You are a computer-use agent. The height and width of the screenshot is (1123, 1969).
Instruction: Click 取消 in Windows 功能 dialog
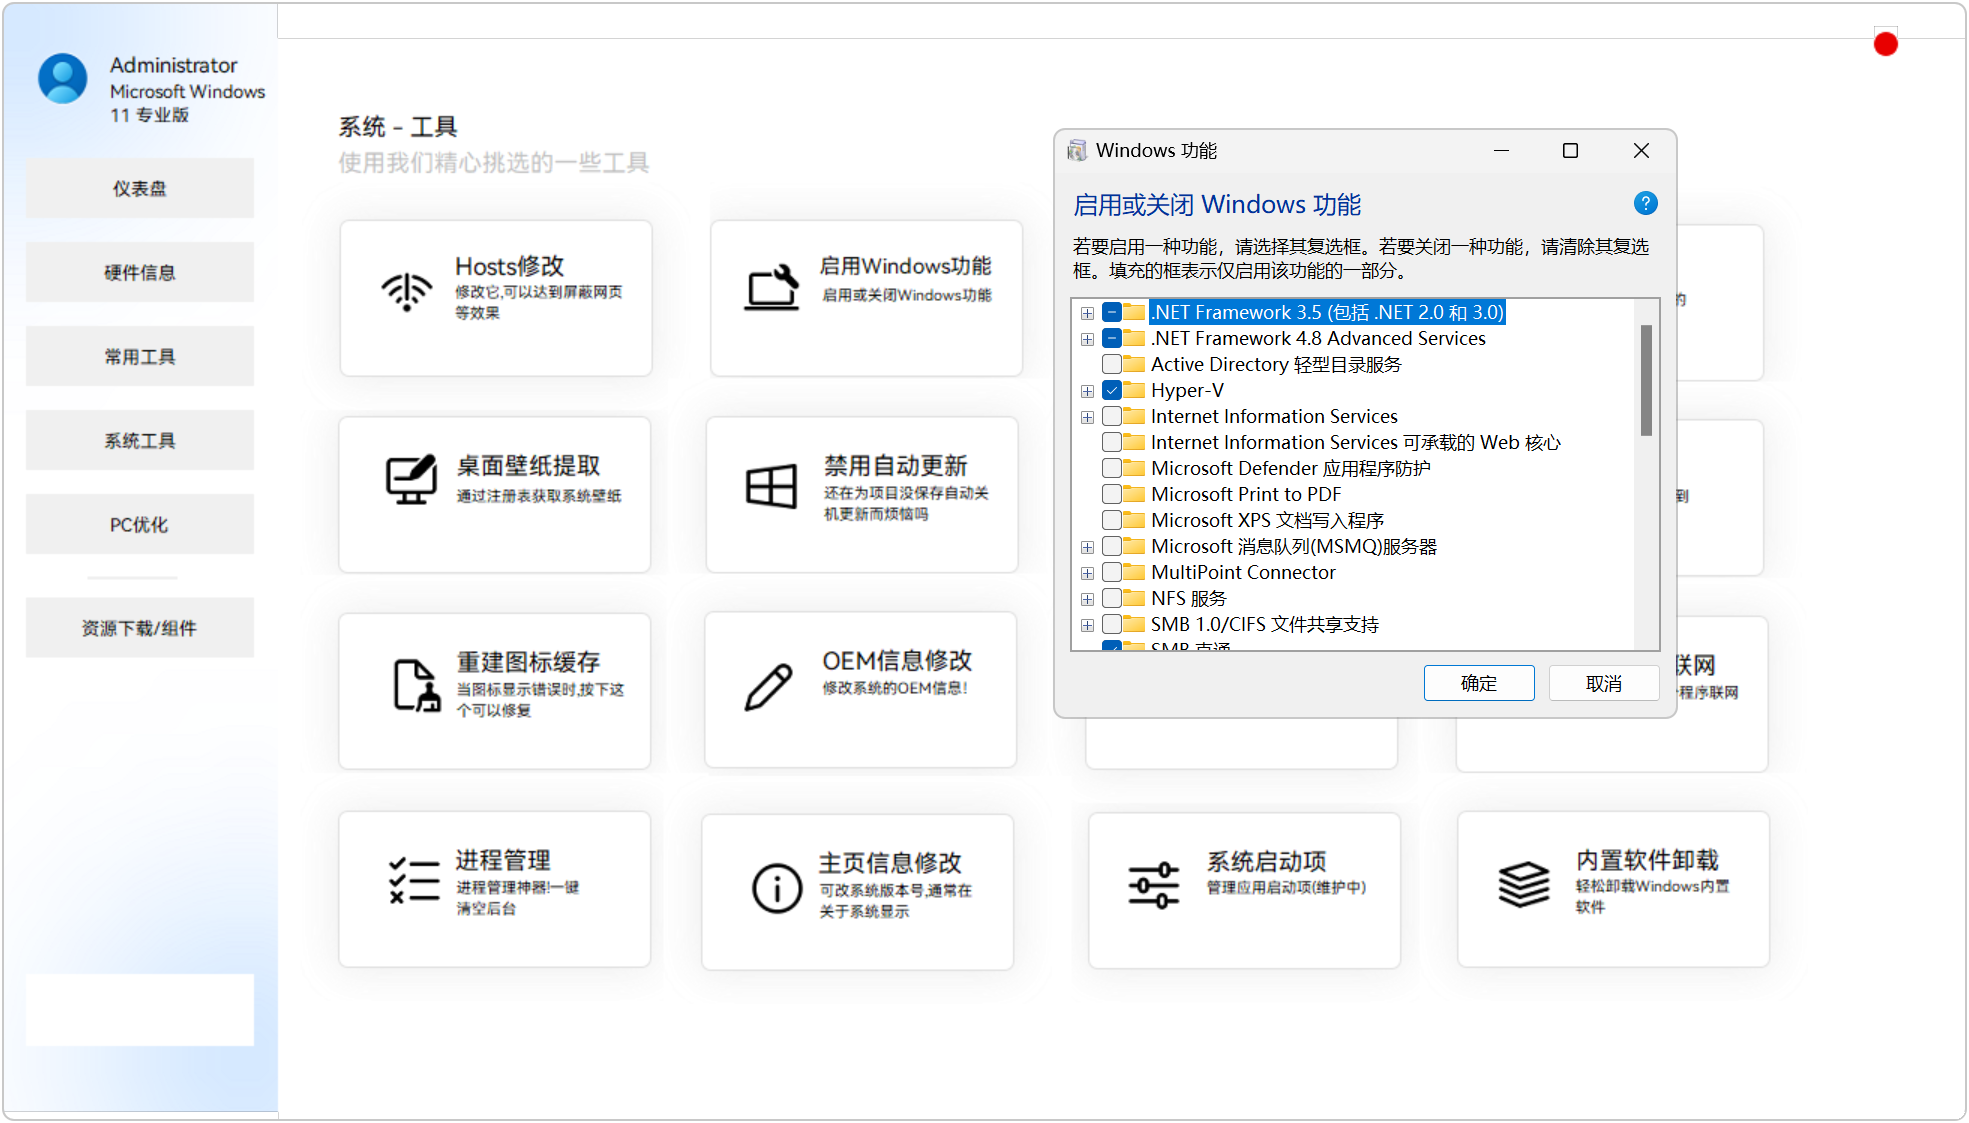pos(1604,683)
